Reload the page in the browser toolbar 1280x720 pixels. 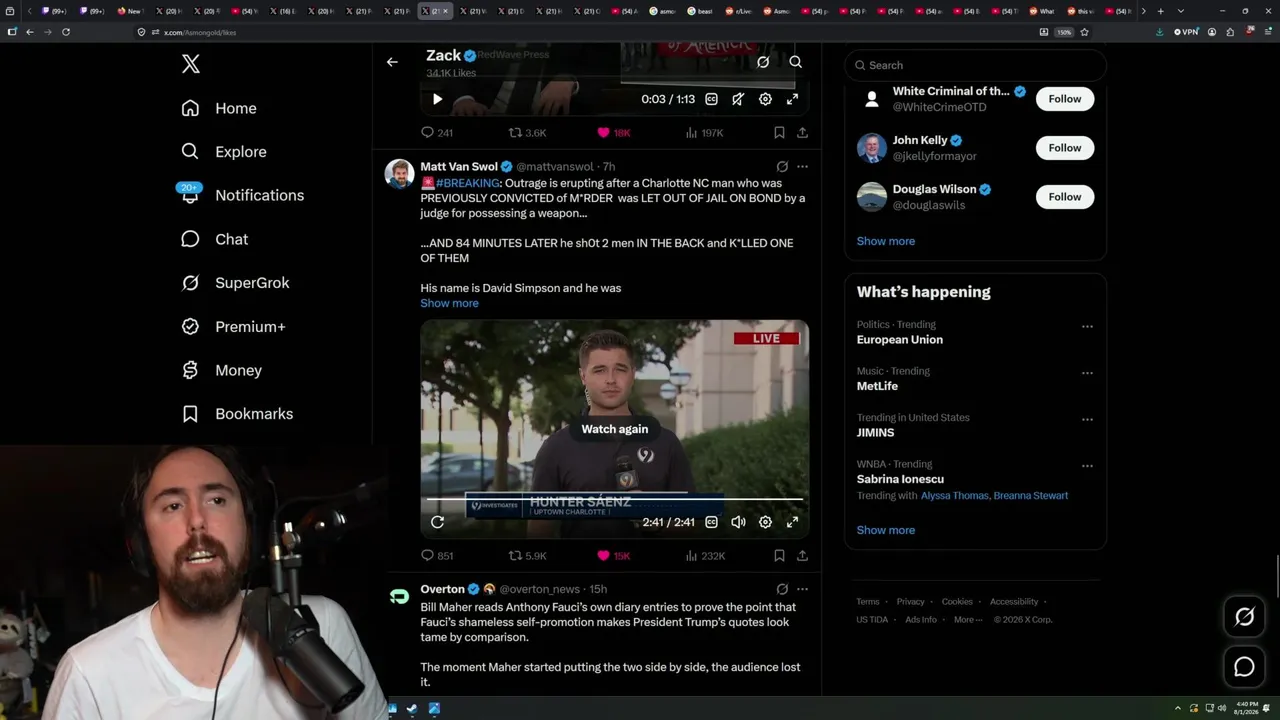point(66,32)
